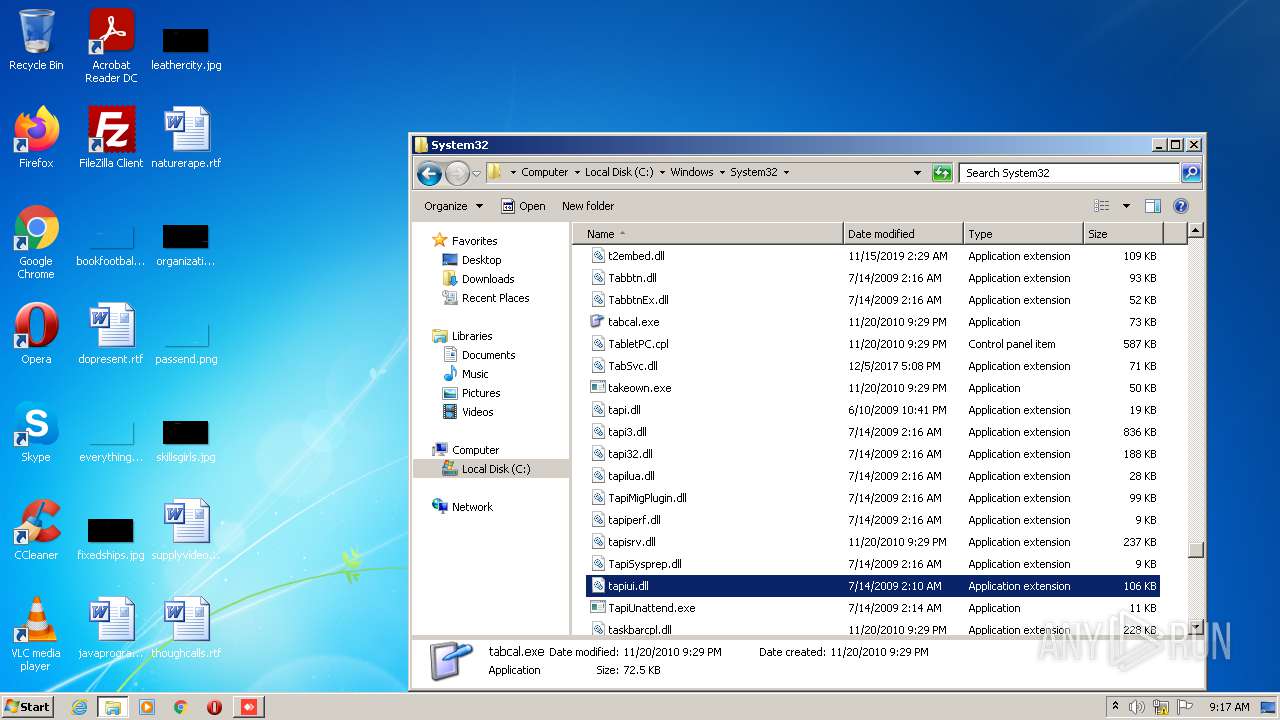This screenshot has width=1280, height=720.
Task: Select Desktop under Favorites
Action: point(481,260)
